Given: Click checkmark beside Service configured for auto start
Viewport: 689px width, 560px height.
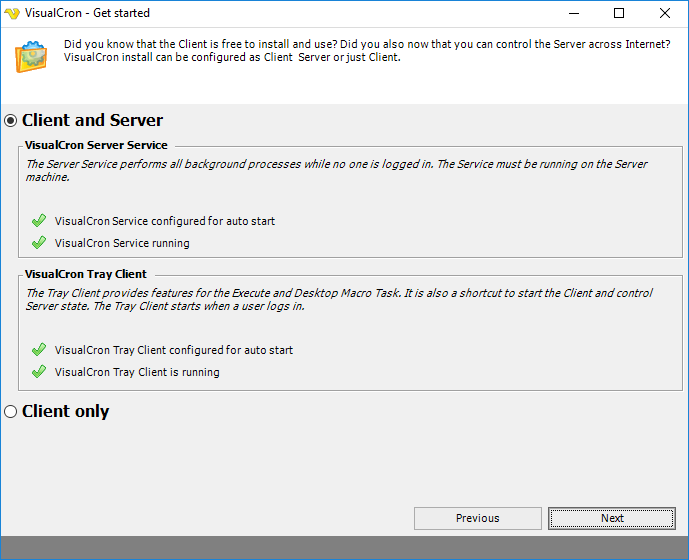Looking at the screenshot, I should pyautogui.click(x=39, y=221).
